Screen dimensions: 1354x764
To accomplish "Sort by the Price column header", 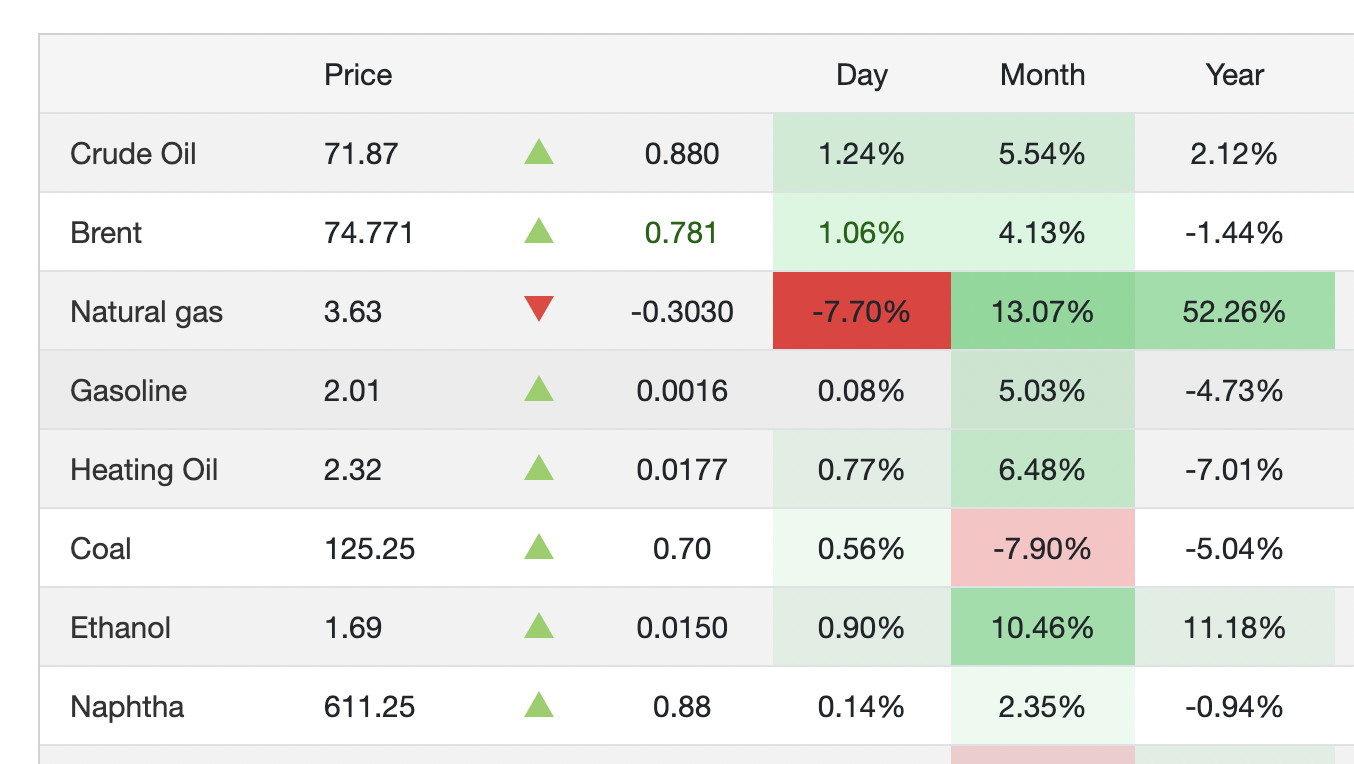I will pyautogui.click(x=358, y=75).
